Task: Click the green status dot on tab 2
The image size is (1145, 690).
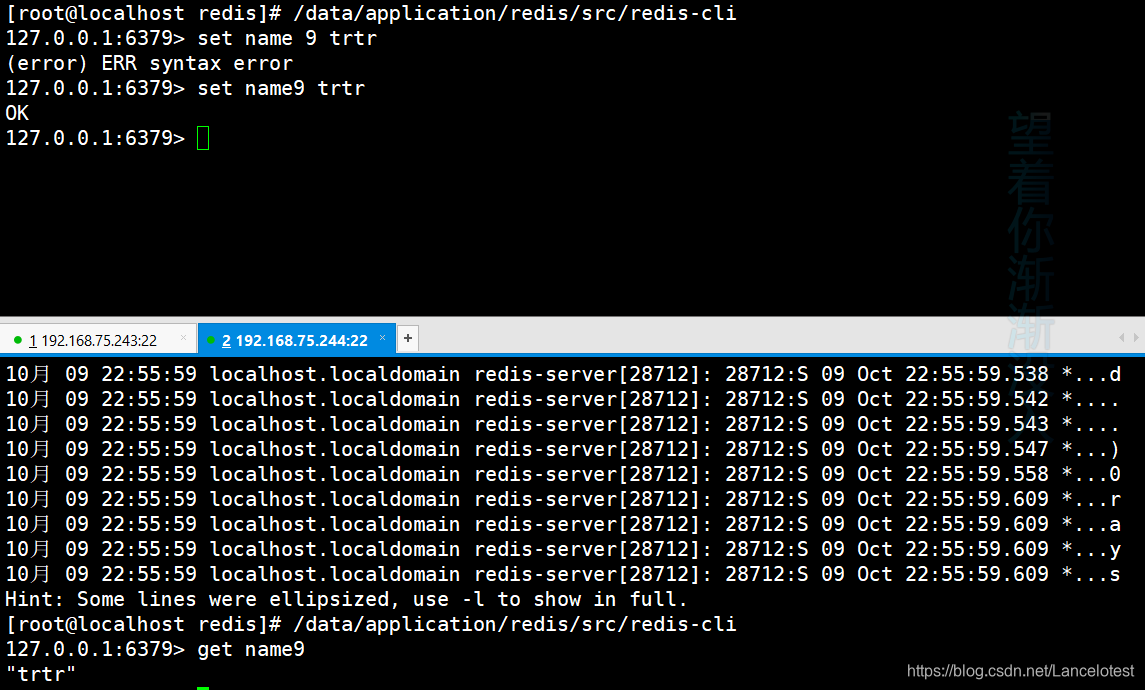Action: [210, 340]
